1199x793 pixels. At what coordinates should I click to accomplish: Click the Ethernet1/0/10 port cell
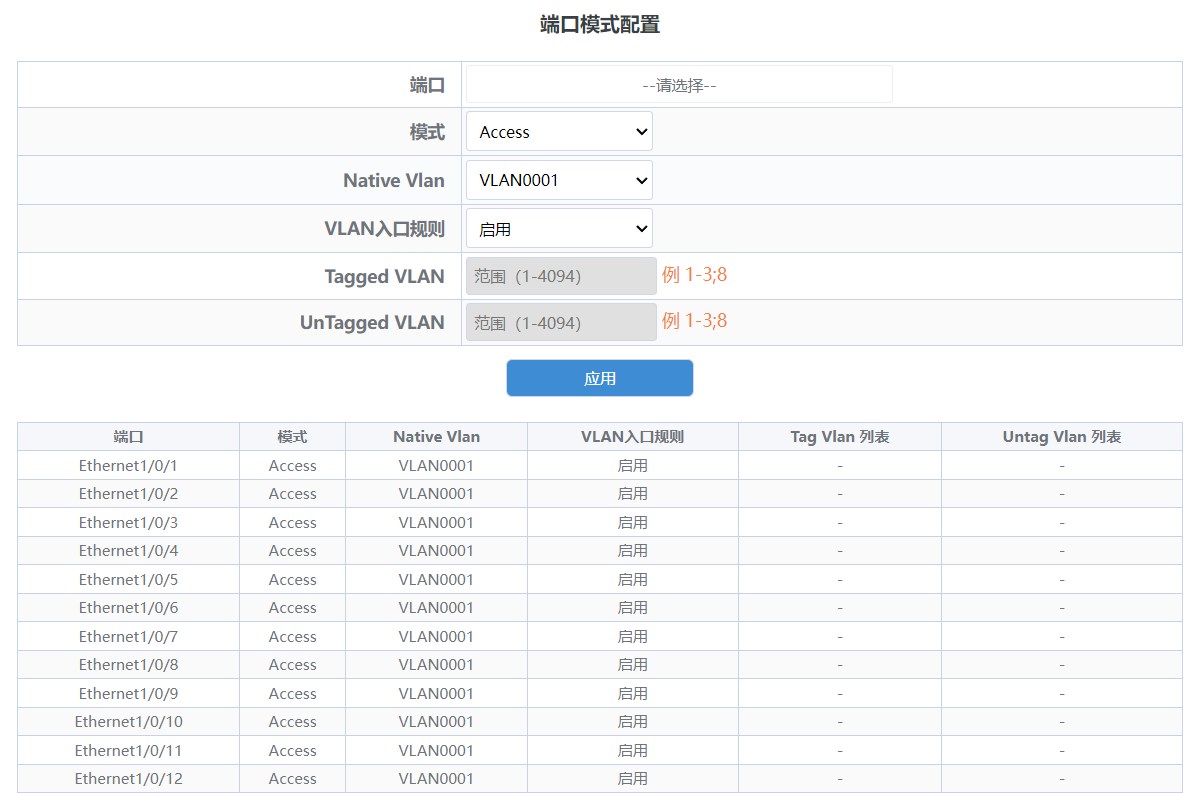[128, 722]
